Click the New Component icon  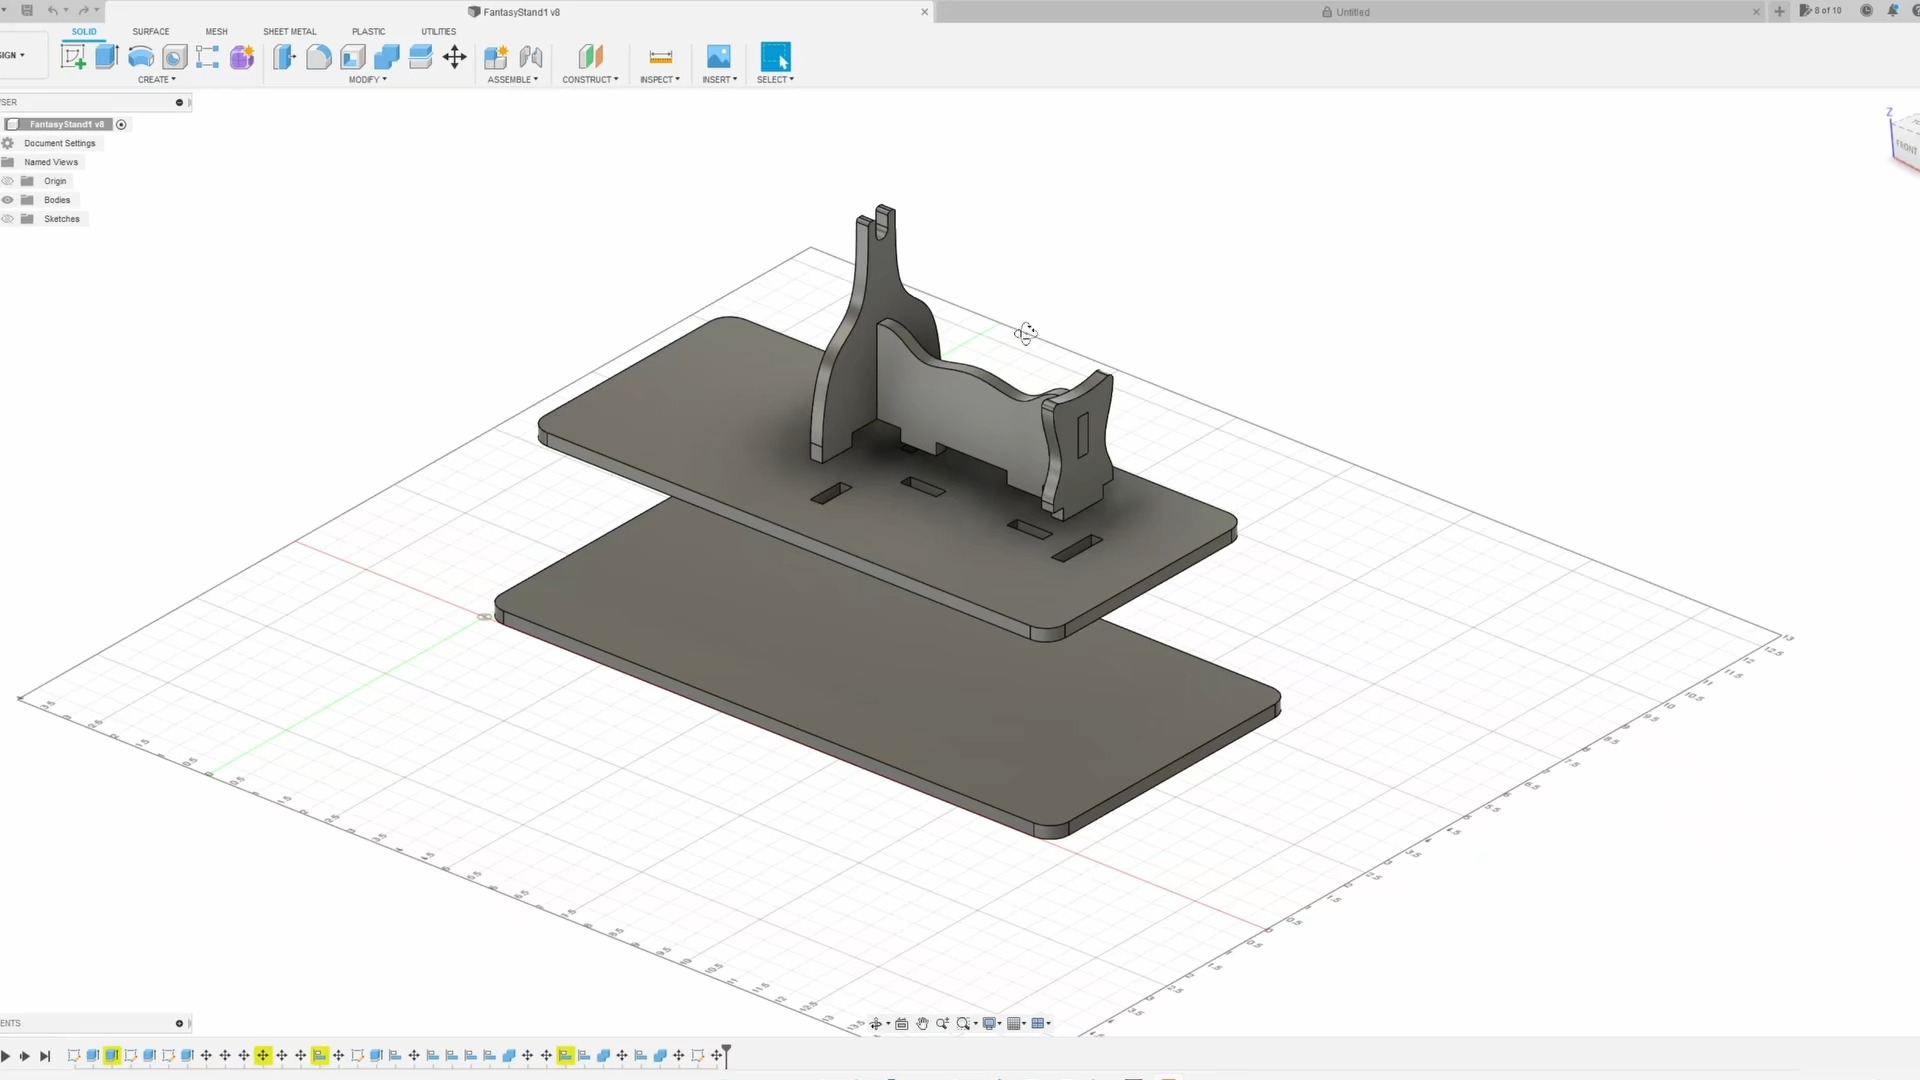[496, 57]
